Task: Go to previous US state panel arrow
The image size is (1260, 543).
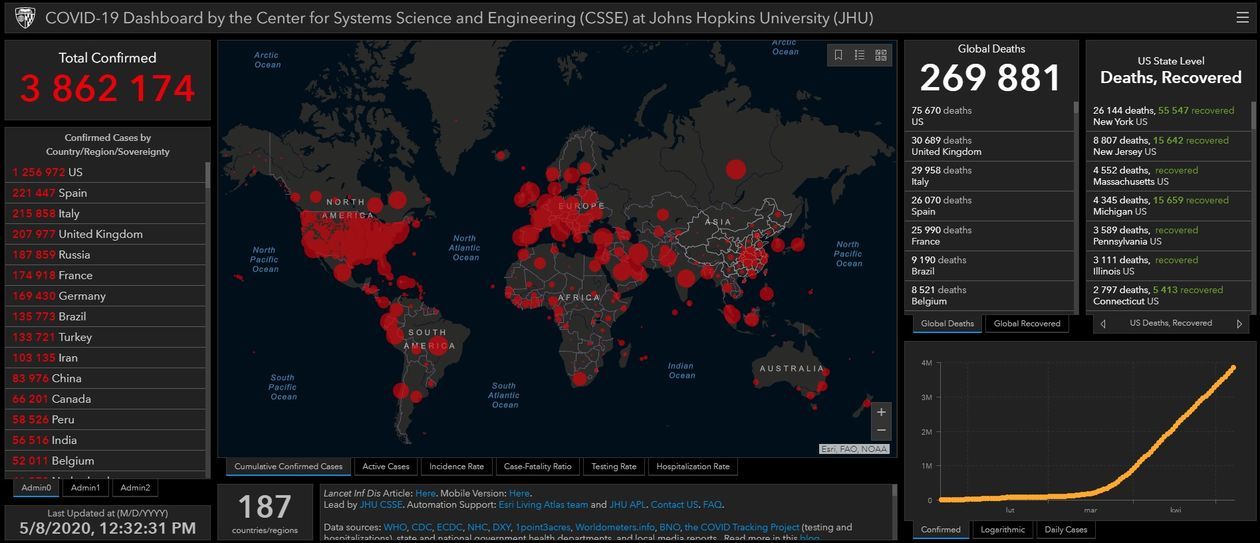Action: click(x=1103, y=324)
